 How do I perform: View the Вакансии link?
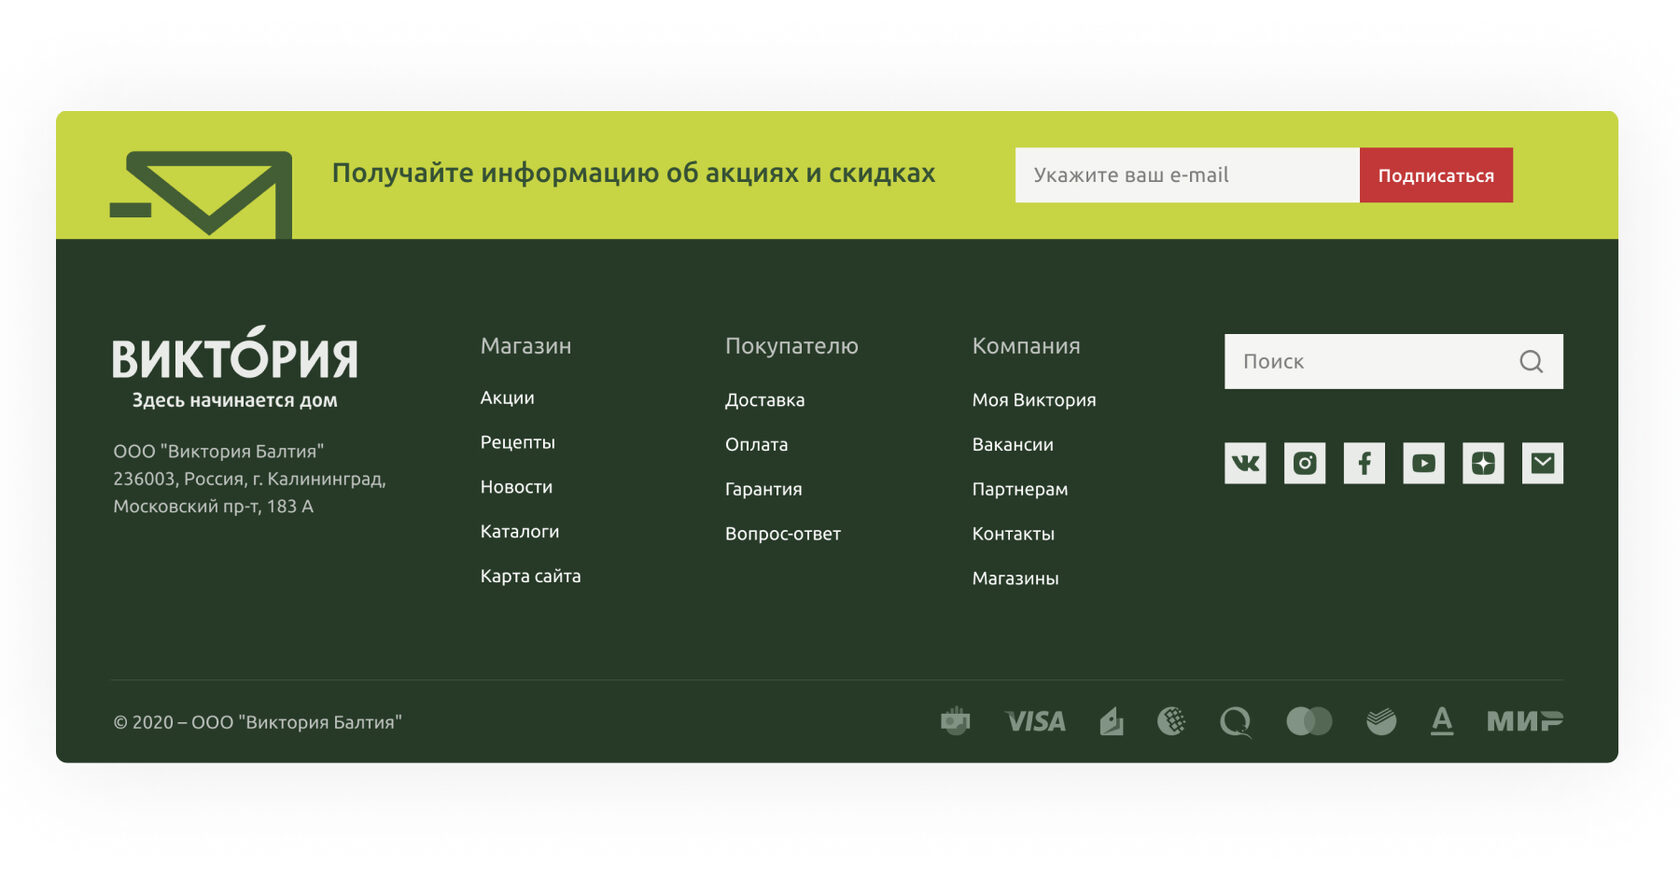pyautogui.click(x=1012, y=444)
